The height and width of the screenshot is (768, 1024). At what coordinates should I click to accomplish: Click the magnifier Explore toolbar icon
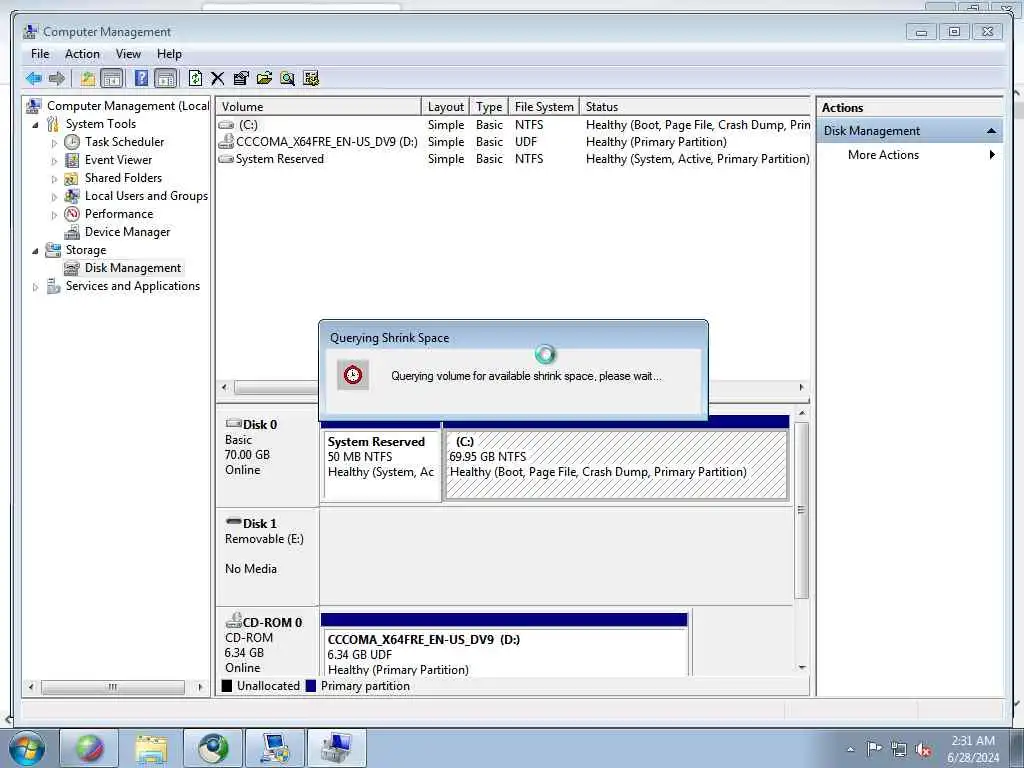[287, 79]
